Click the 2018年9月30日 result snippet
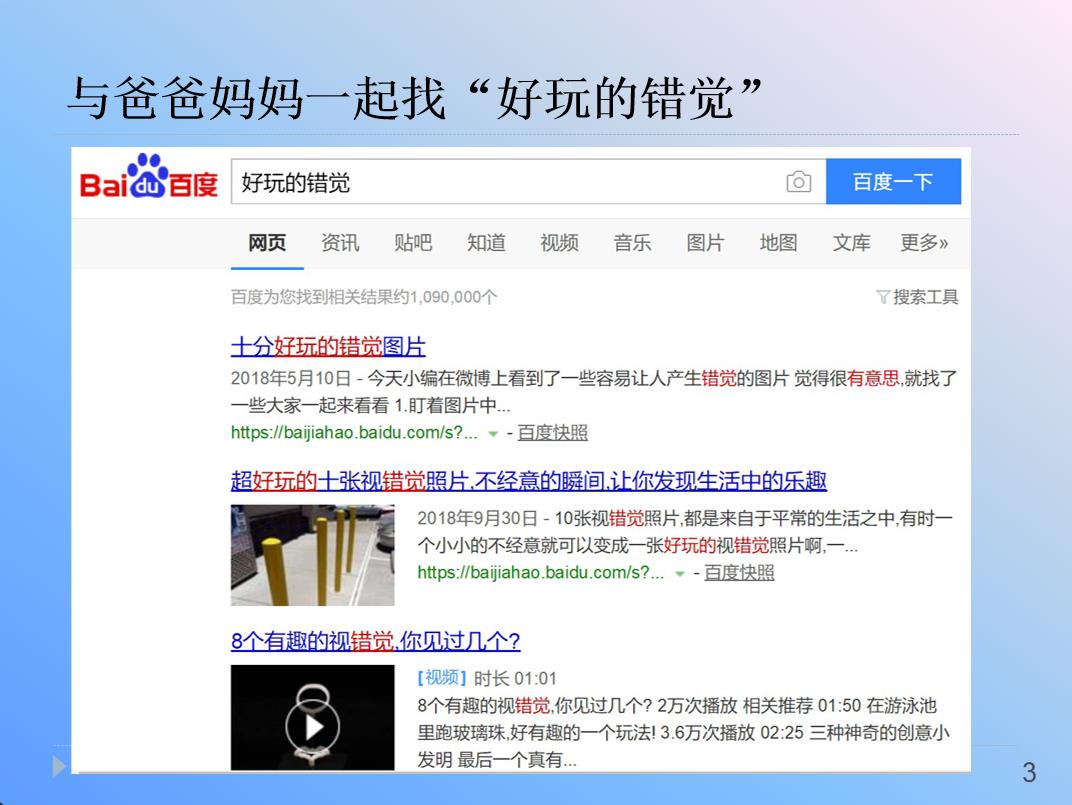This screenshot has height=805, width=1072. [x=685, y=531]
